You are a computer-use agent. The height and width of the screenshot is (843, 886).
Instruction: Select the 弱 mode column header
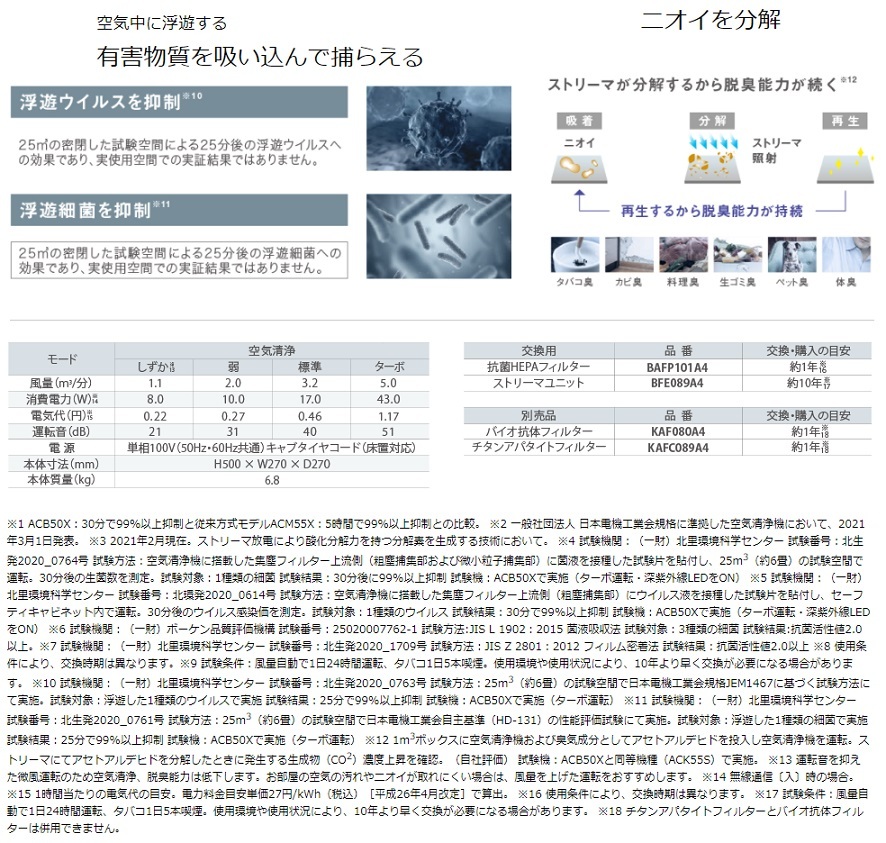(x=233, y=367)
